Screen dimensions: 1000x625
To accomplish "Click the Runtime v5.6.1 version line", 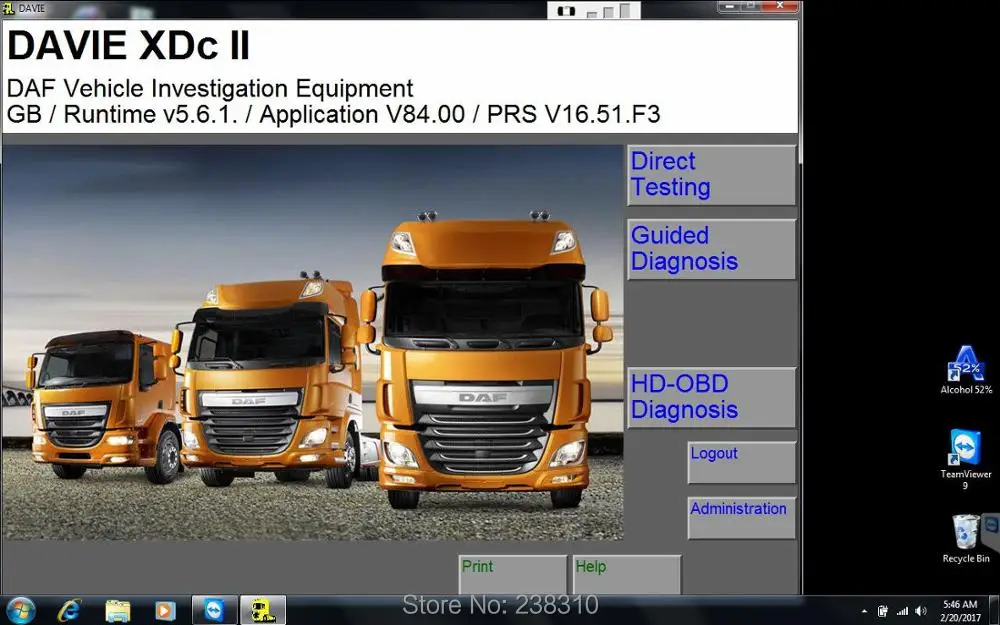I will [x=333, y=114].
